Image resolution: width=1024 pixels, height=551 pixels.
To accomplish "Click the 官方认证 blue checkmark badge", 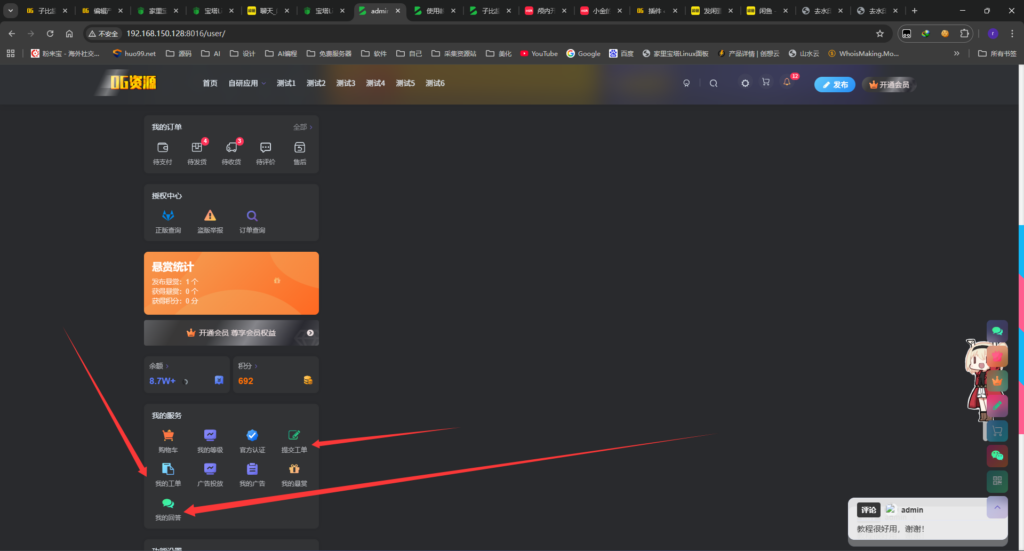I will (x=252, y=440).
